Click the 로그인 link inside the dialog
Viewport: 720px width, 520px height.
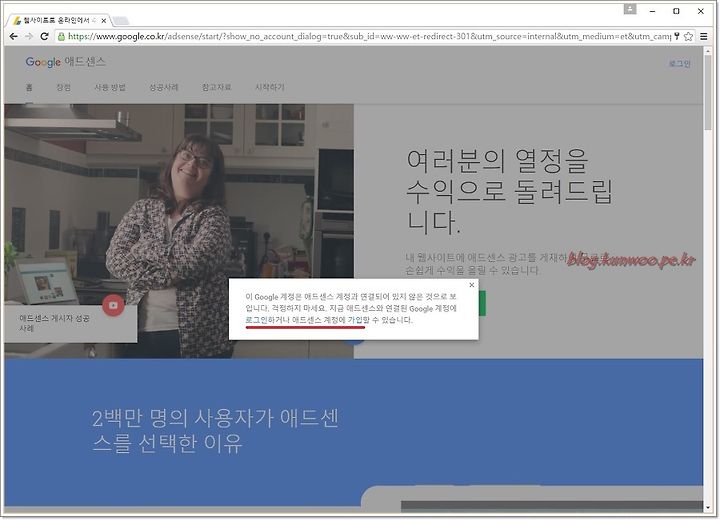point(256,320)
